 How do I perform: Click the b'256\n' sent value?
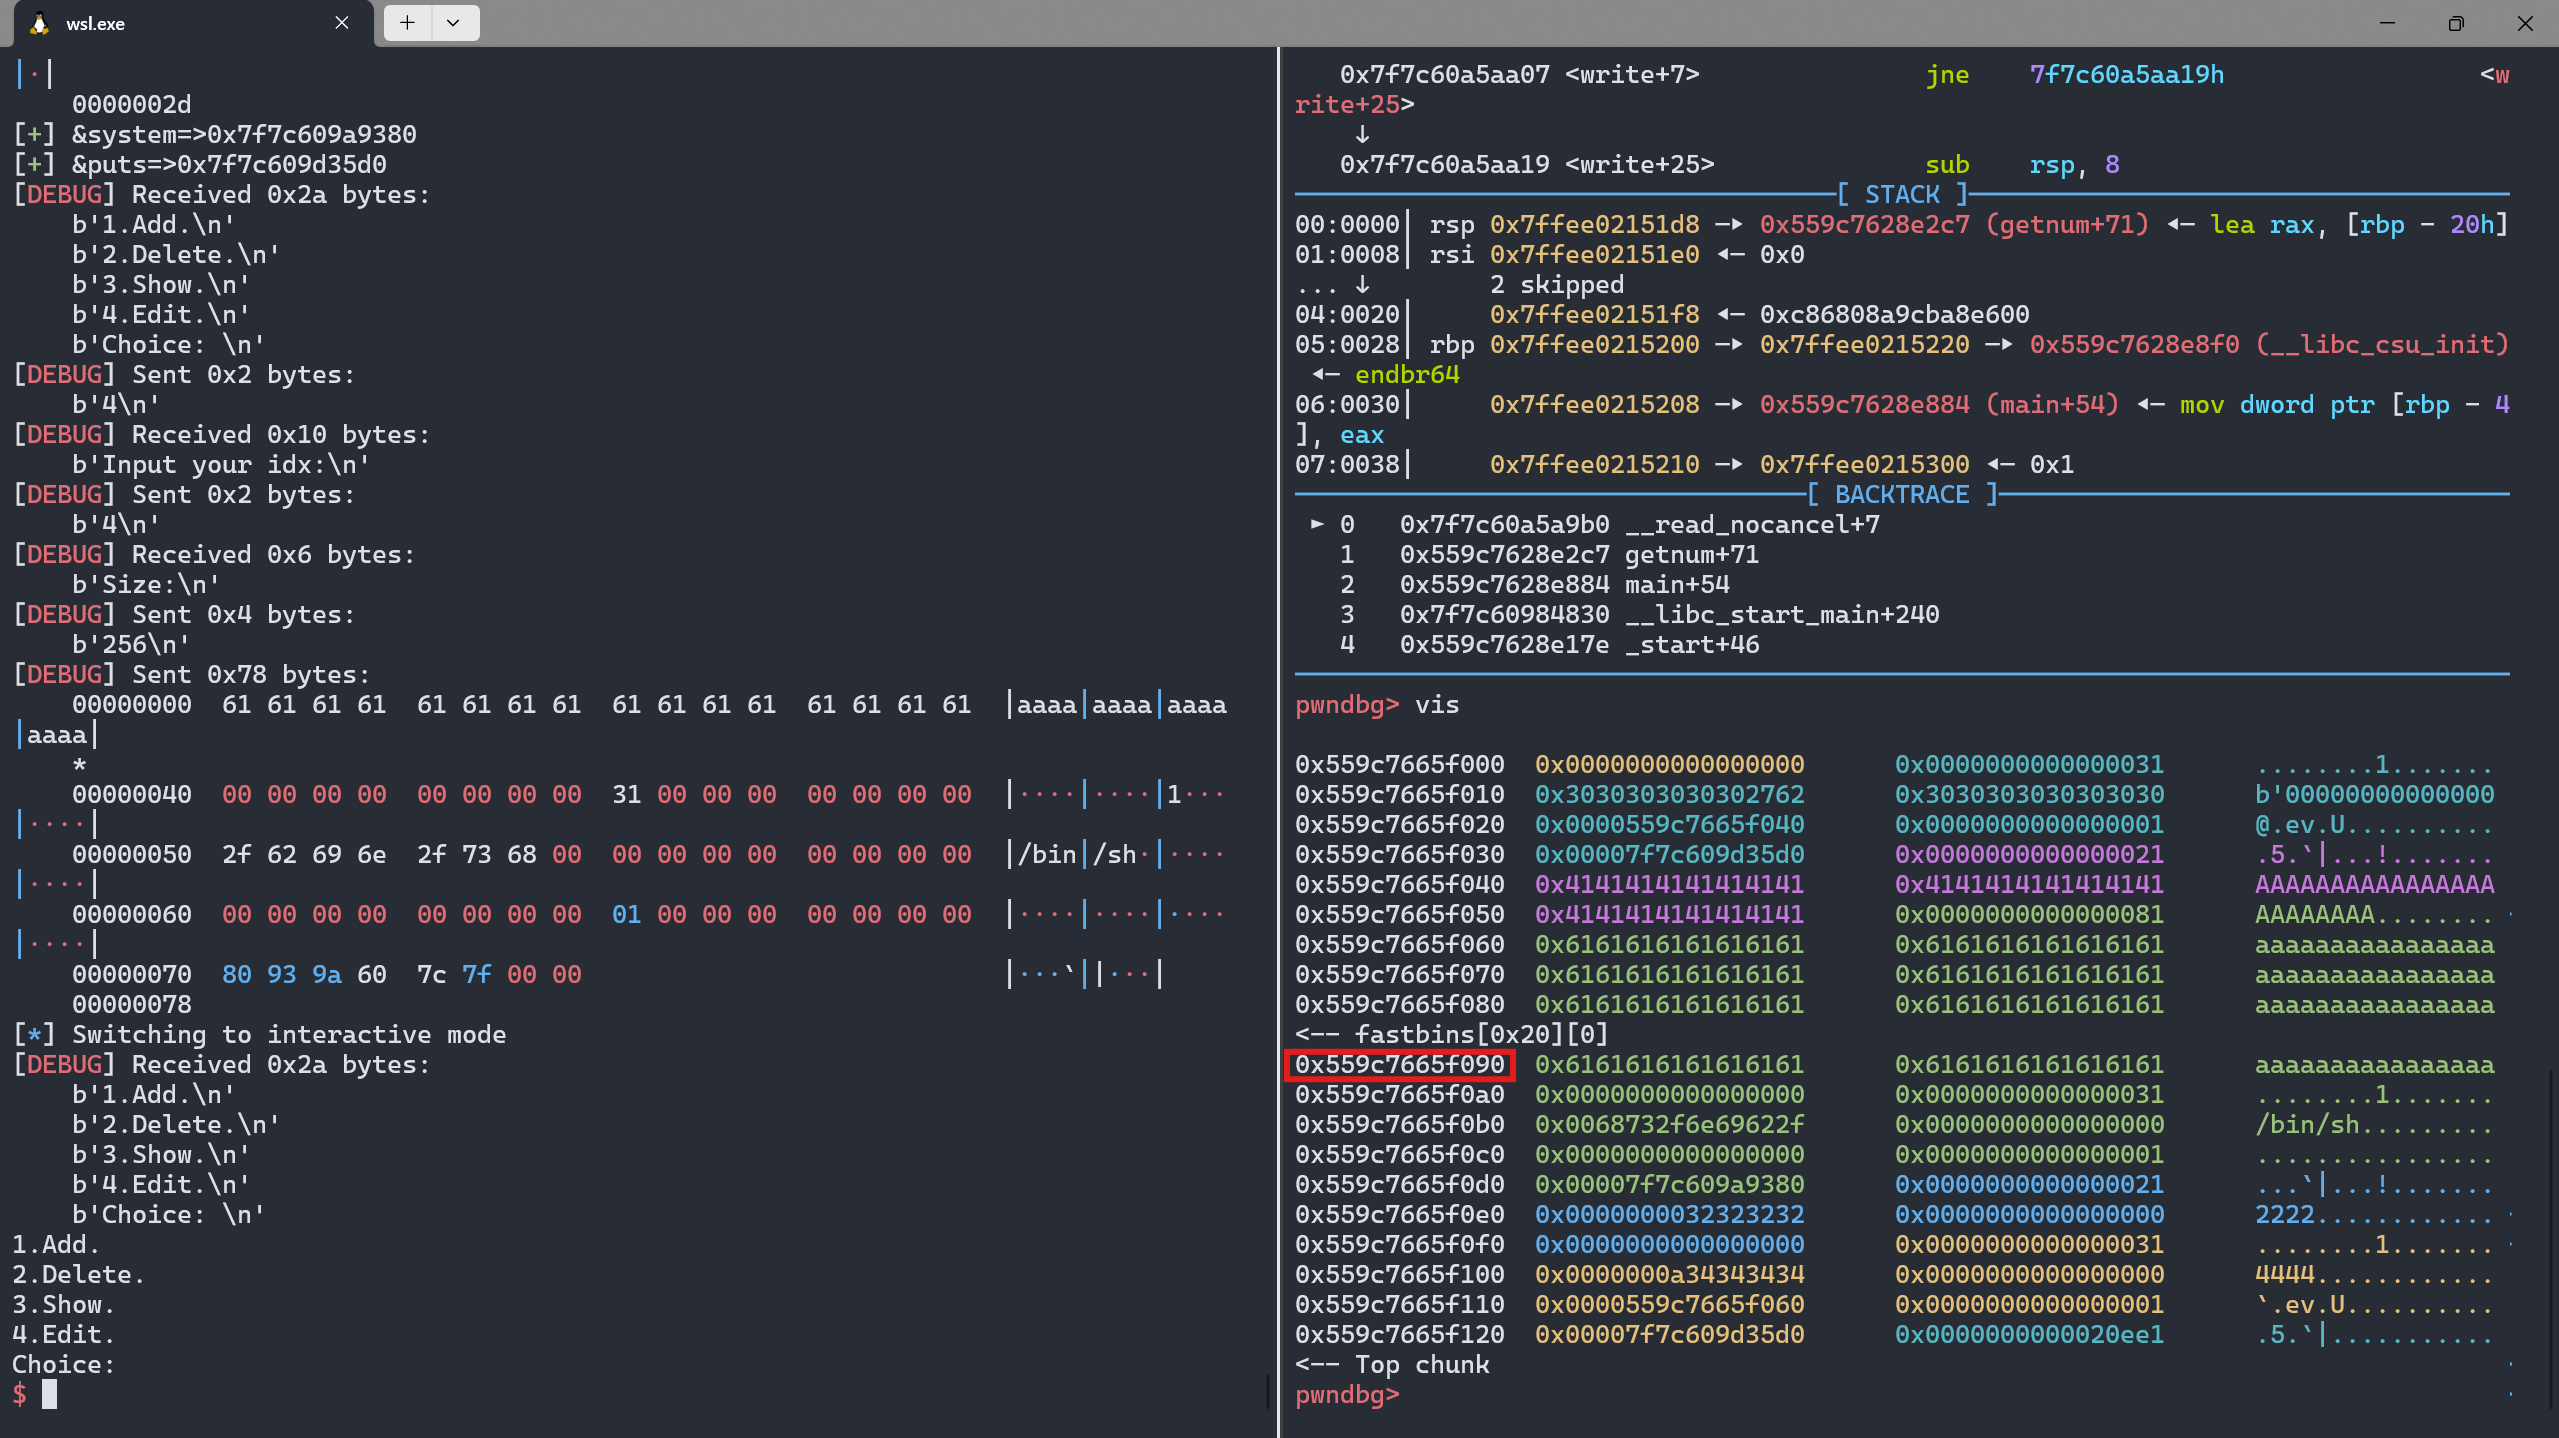click(x=131, y=644)
